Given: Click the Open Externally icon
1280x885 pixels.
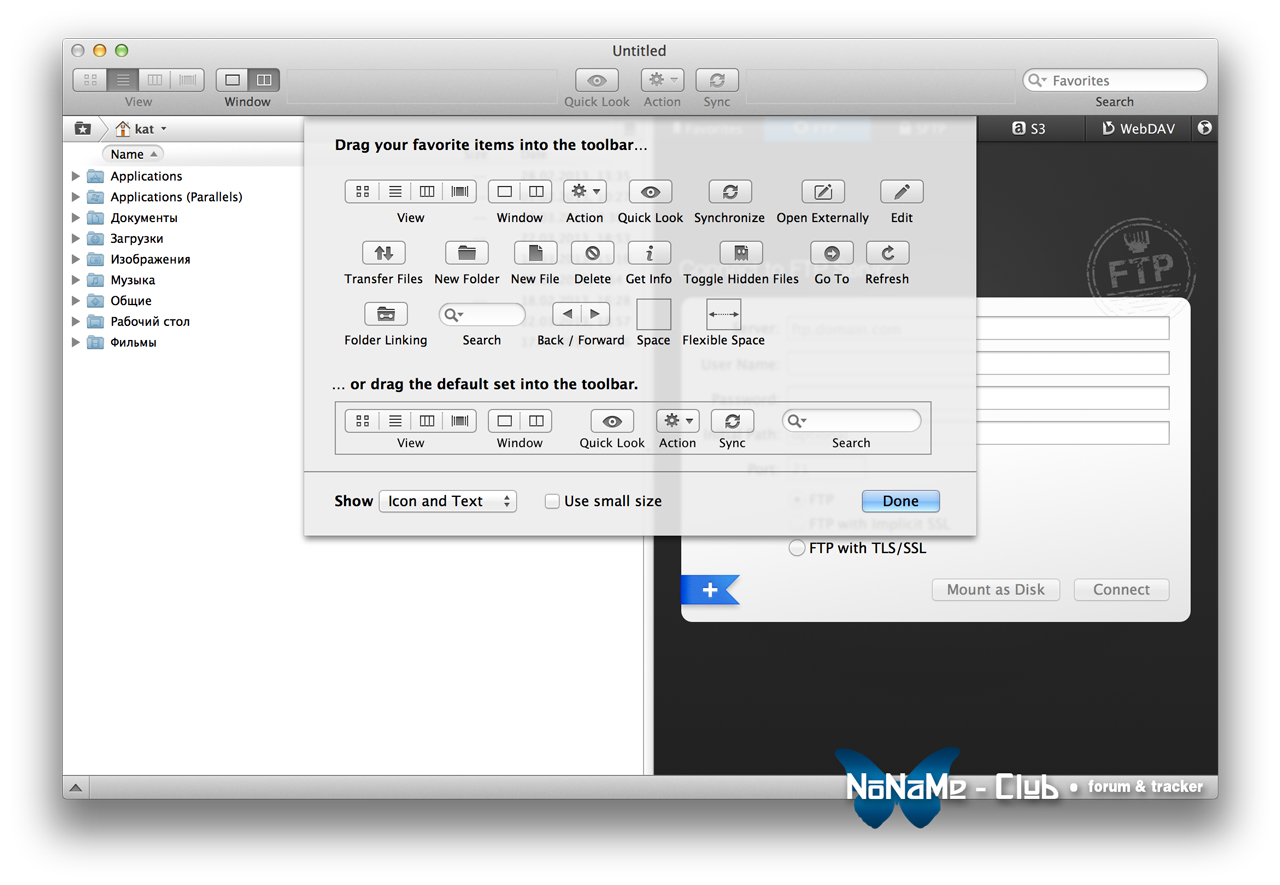Looking at the screenshot, I should click(x=822, y=192).
